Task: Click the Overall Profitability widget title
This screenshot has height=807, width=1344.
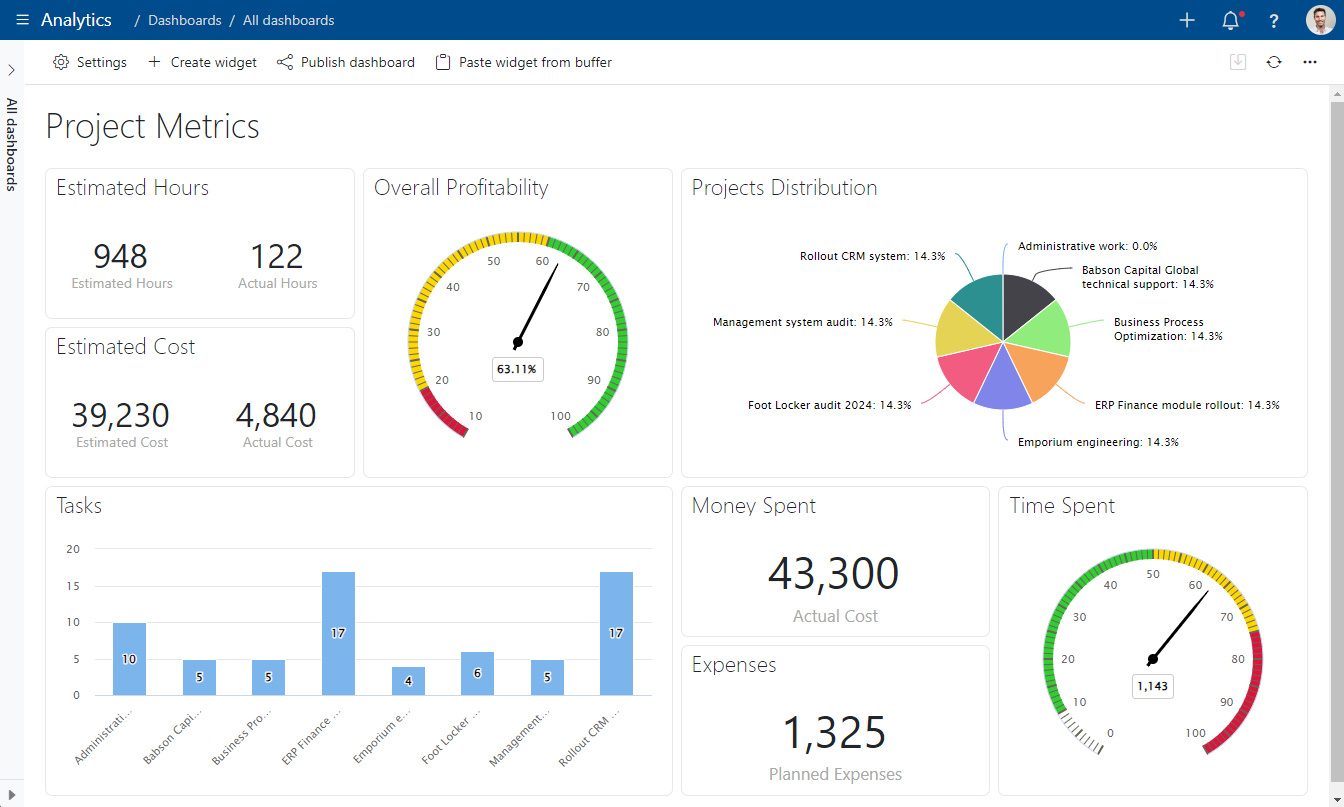Action: (461, 188)
